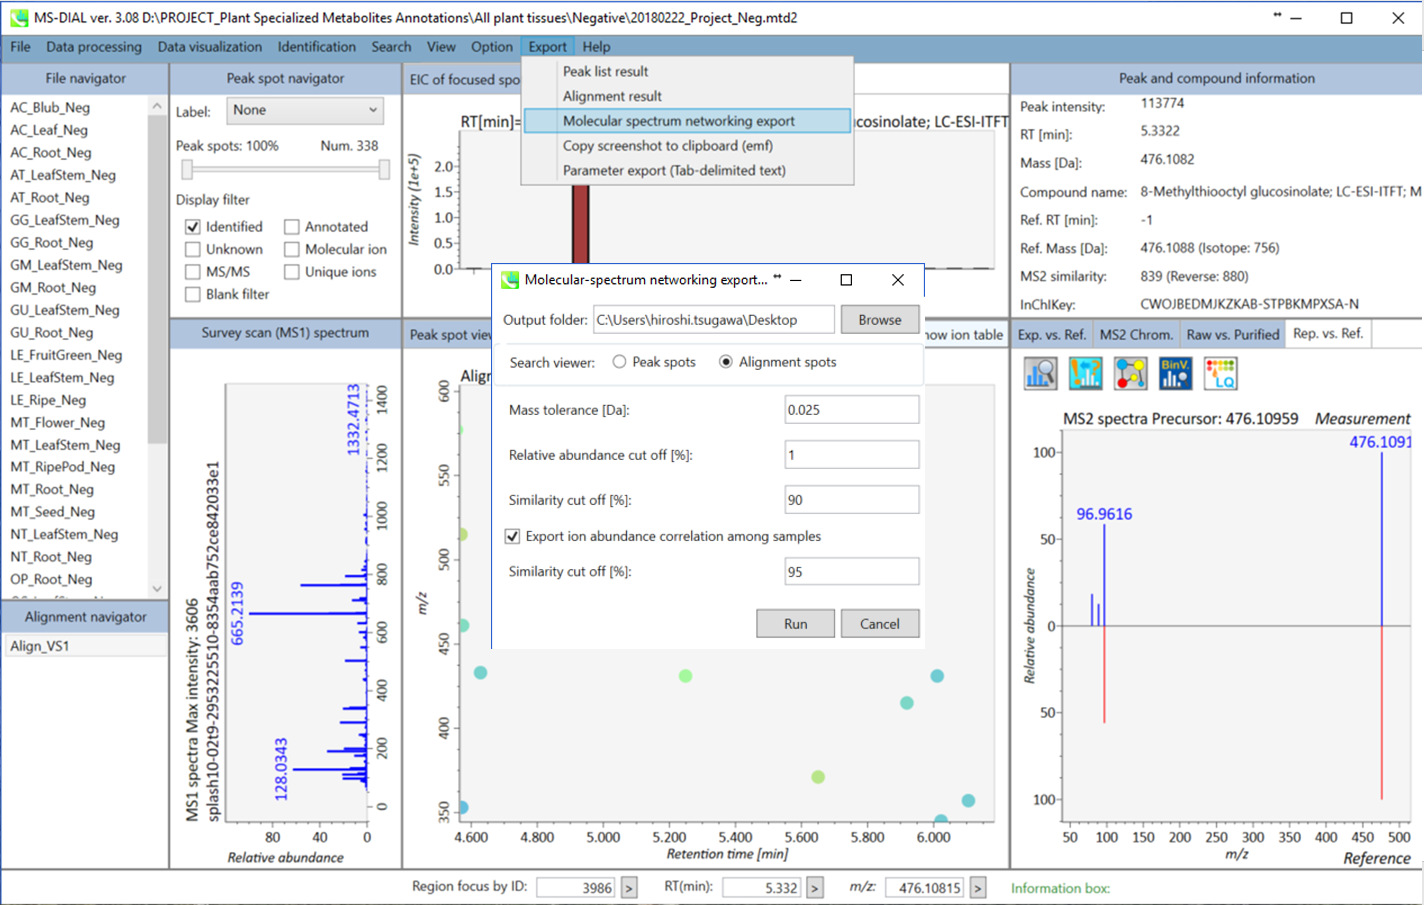The height and width of the screenshot is (905, 1424).
Task: Go to next region ID arrow button
Action: (629, 888)
